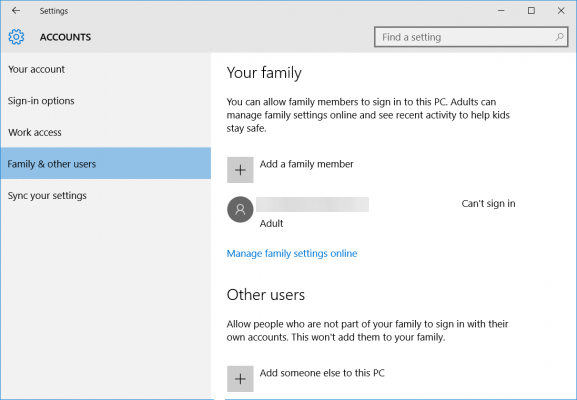Click the Can't sign in status
Image resolution: width=577 pixels, height=400 pixels.
click(488, 203)
